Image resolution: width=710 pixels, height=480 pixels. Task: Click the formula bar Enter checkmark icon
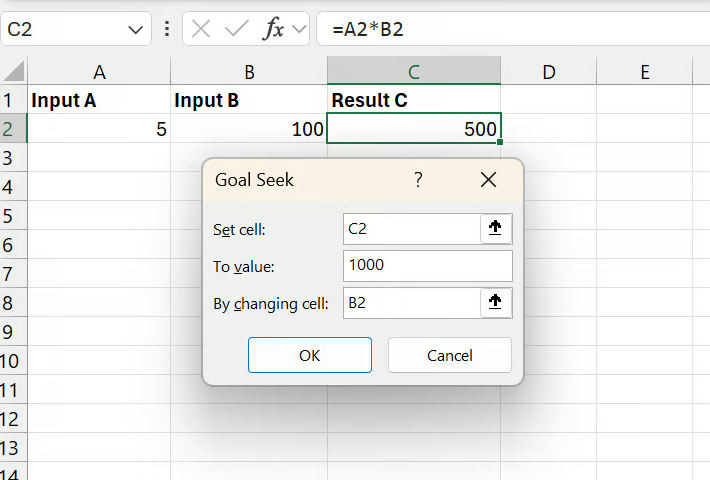[237, 29]
